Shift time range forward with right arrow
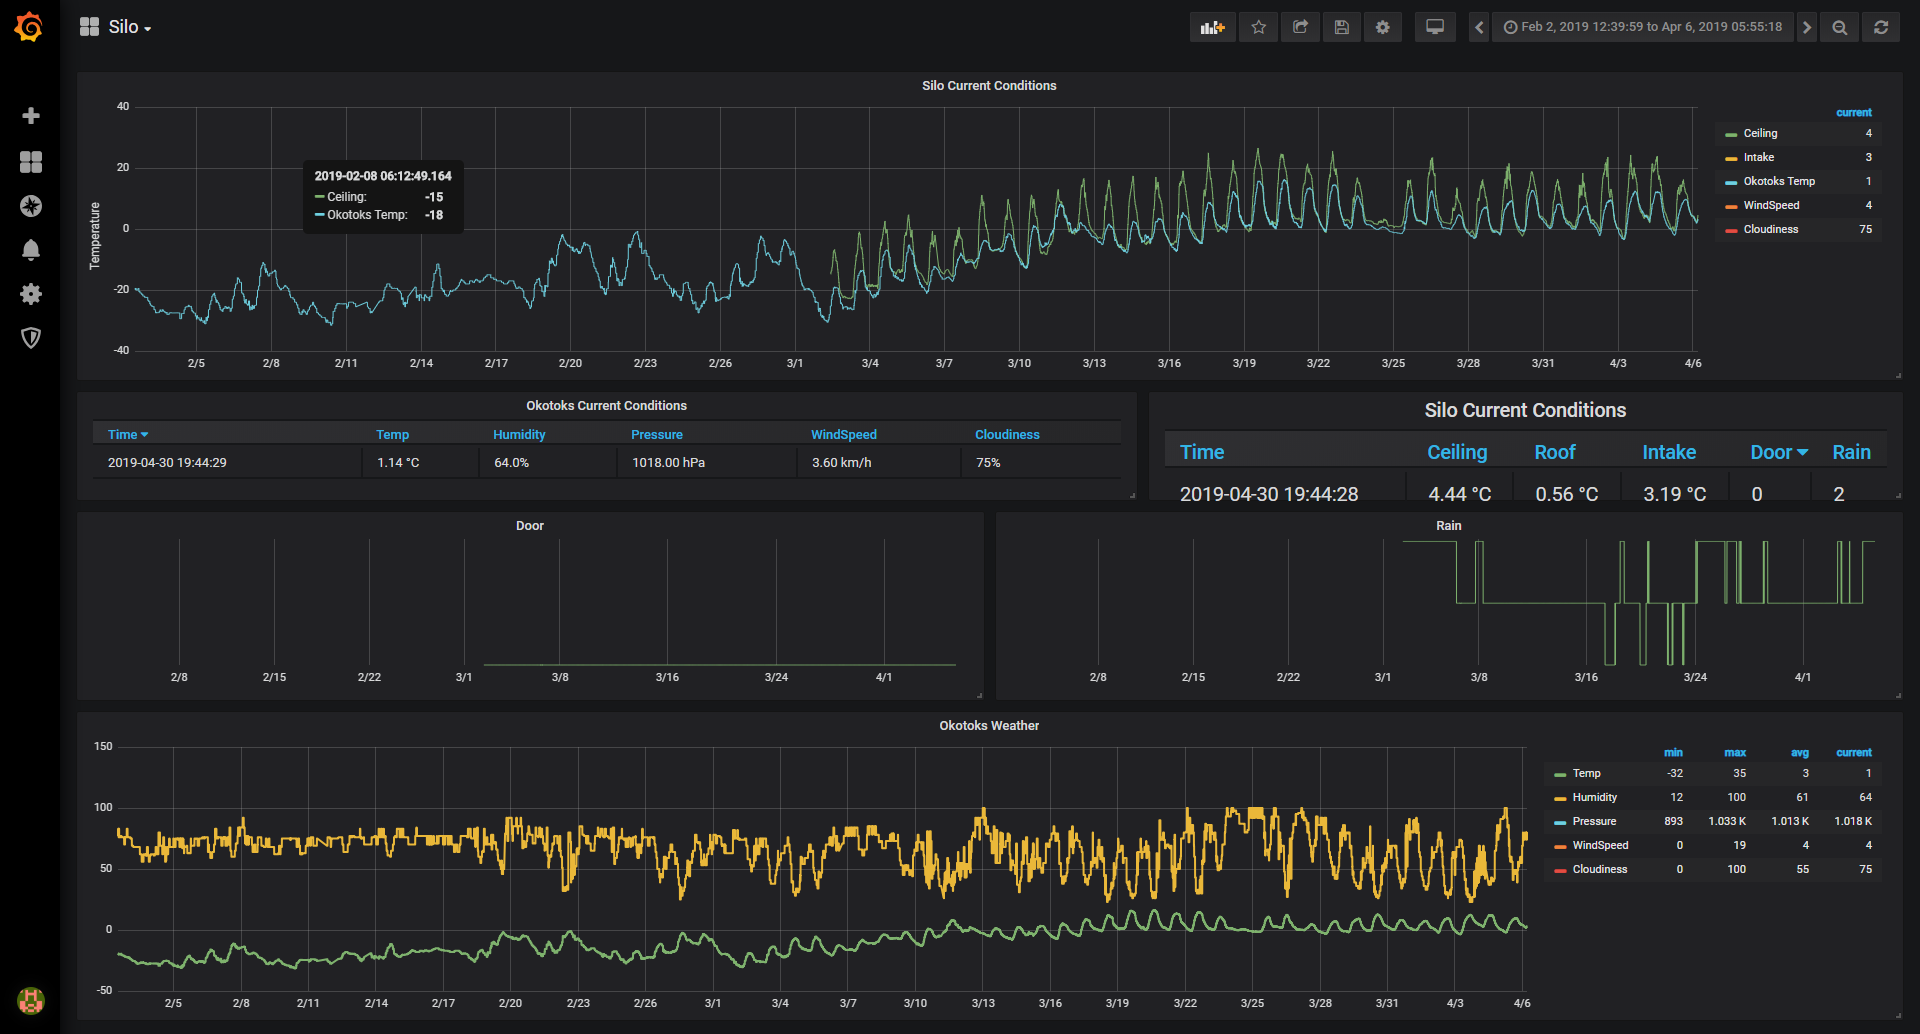The image size is (1920, 1034). tap(1807, 27)
